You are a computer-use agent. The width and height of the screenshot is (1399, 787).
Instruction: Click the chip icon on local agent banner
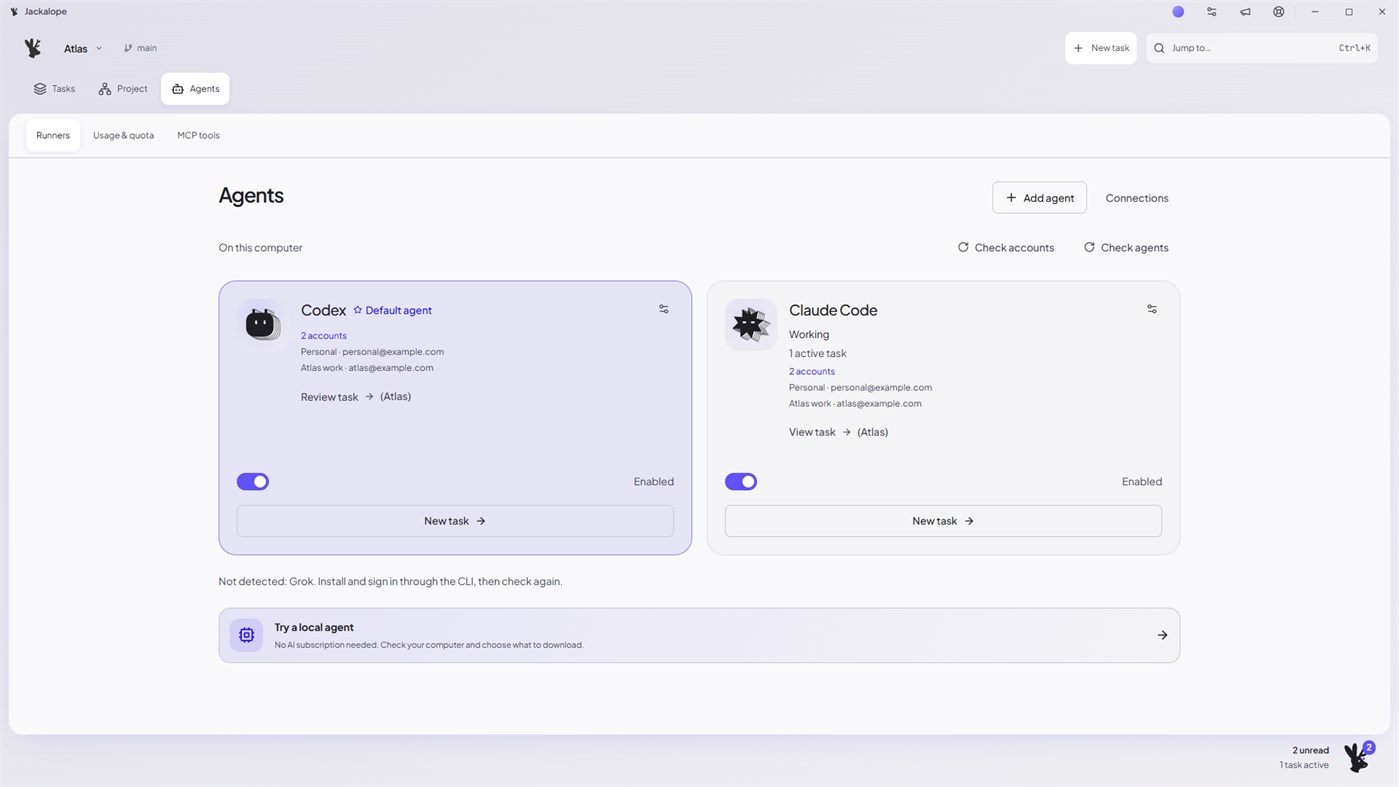click(246, 635)
